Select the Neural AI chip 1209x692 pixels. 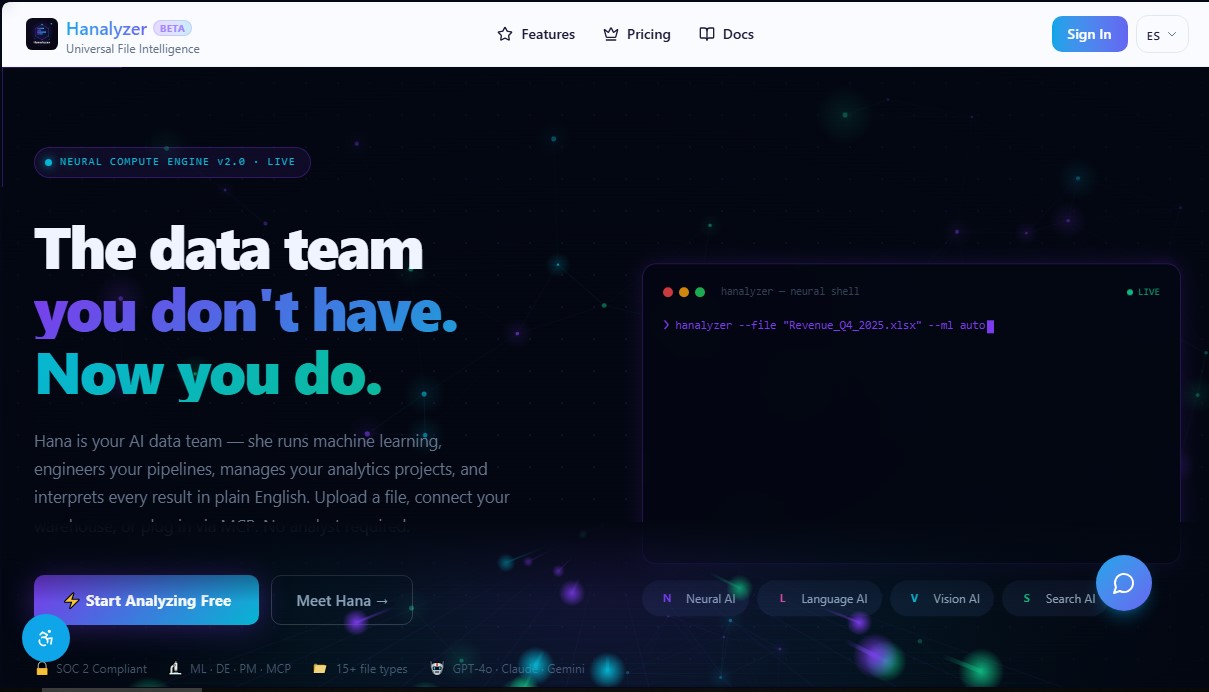pyautogui.click(x=696, y=598)
